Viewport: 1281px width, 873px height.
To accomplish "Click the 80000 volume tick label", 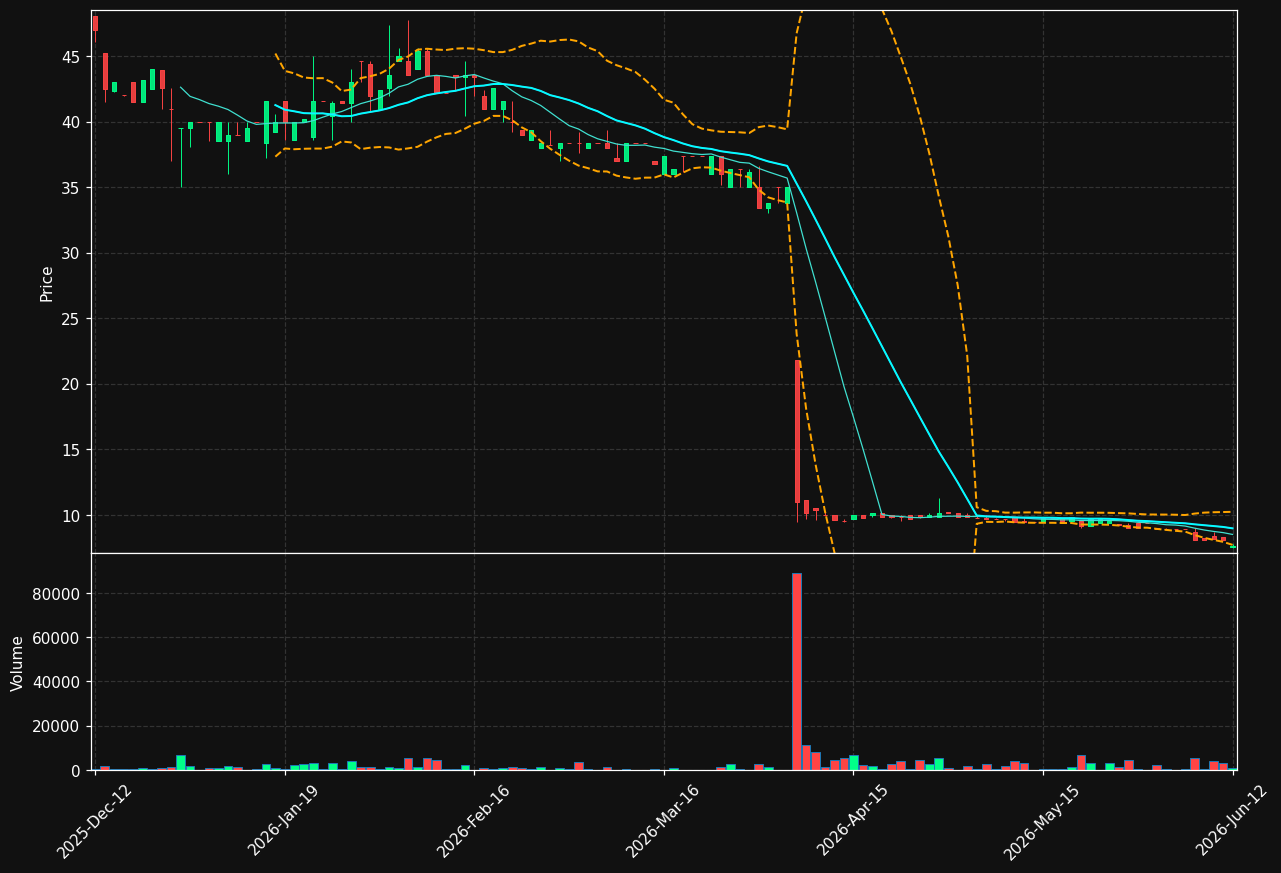I will [x=58, y=594].
